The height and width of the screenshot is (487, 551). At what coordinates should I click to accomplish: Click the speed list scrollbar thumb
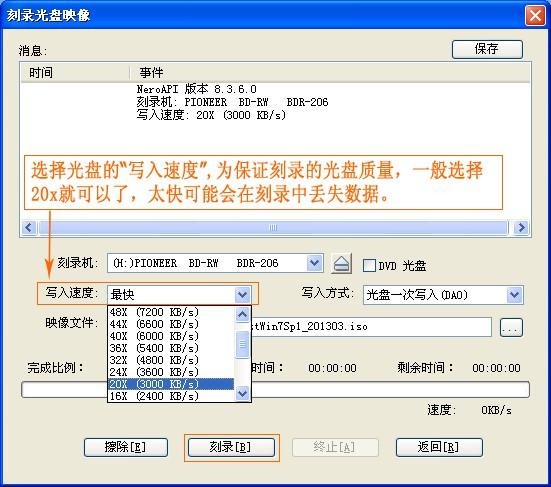point(242,345)
